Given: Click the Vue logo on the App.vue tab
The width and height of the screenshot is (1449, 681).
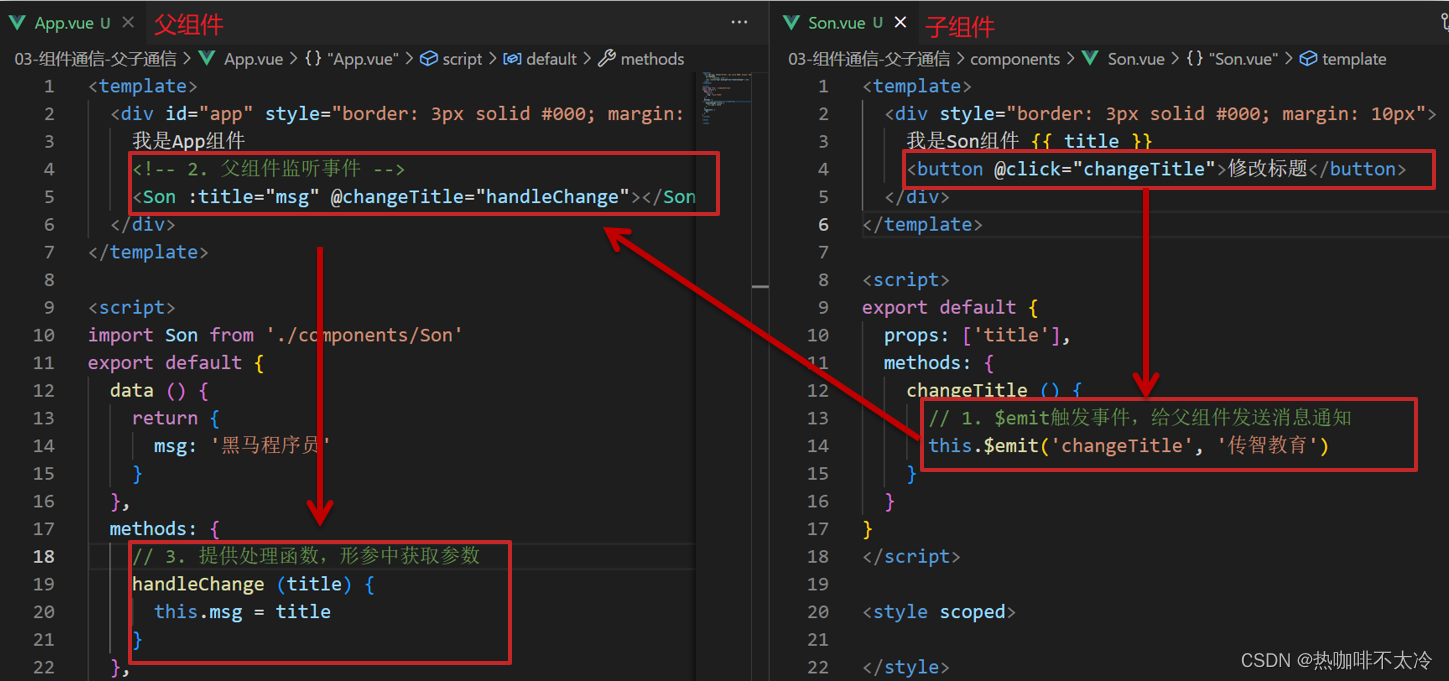Looking at the screenshot, I should pyautogui.click(x=17, y=22).
